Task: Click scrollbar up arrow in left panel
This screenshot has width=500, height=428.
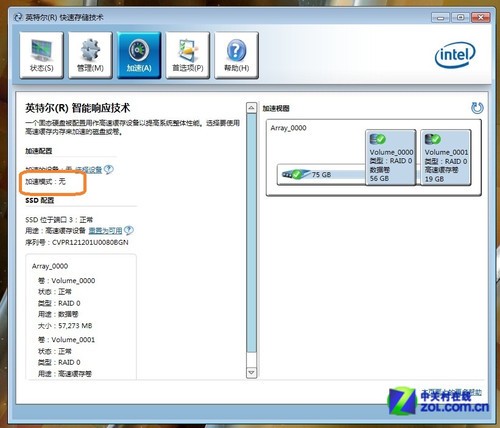Action: [x=252, y=108]
